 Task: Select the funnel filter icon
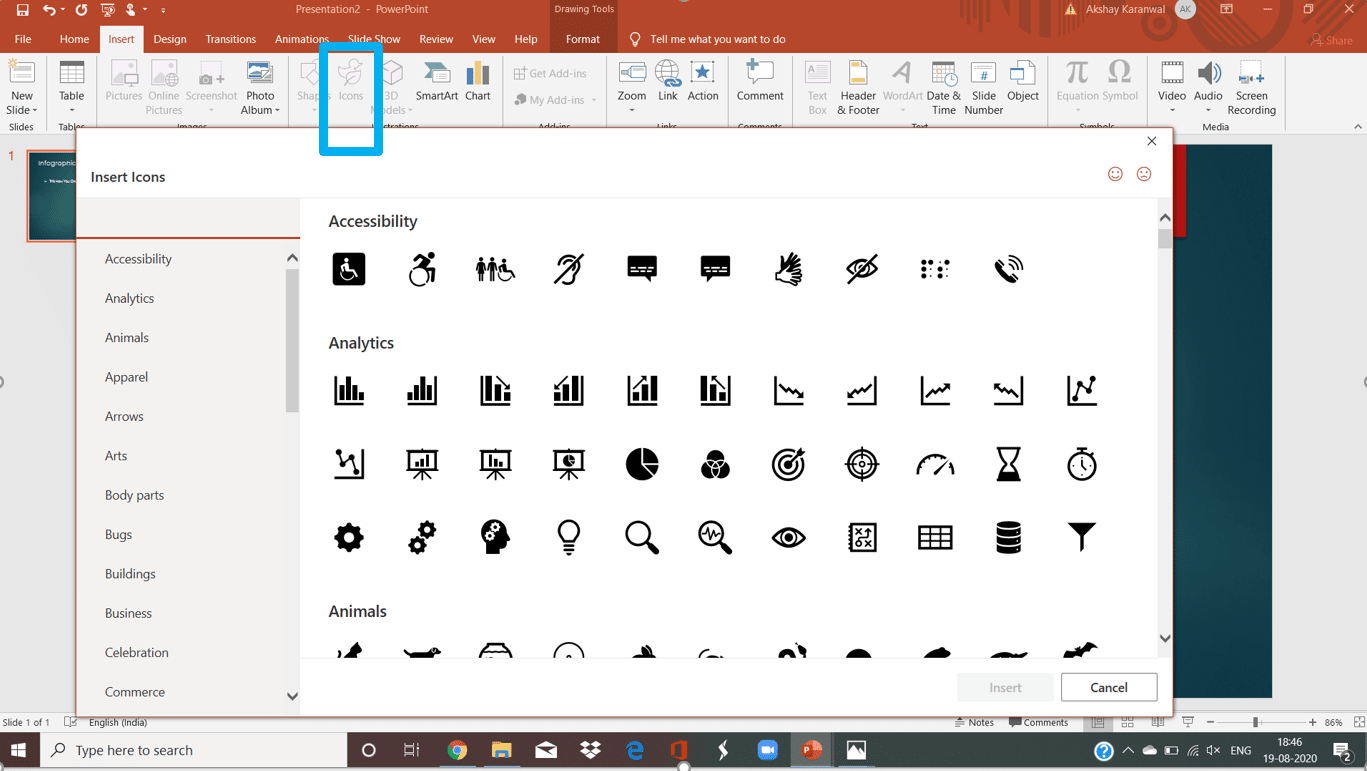pyautogui.click(x=1081, y=537)
